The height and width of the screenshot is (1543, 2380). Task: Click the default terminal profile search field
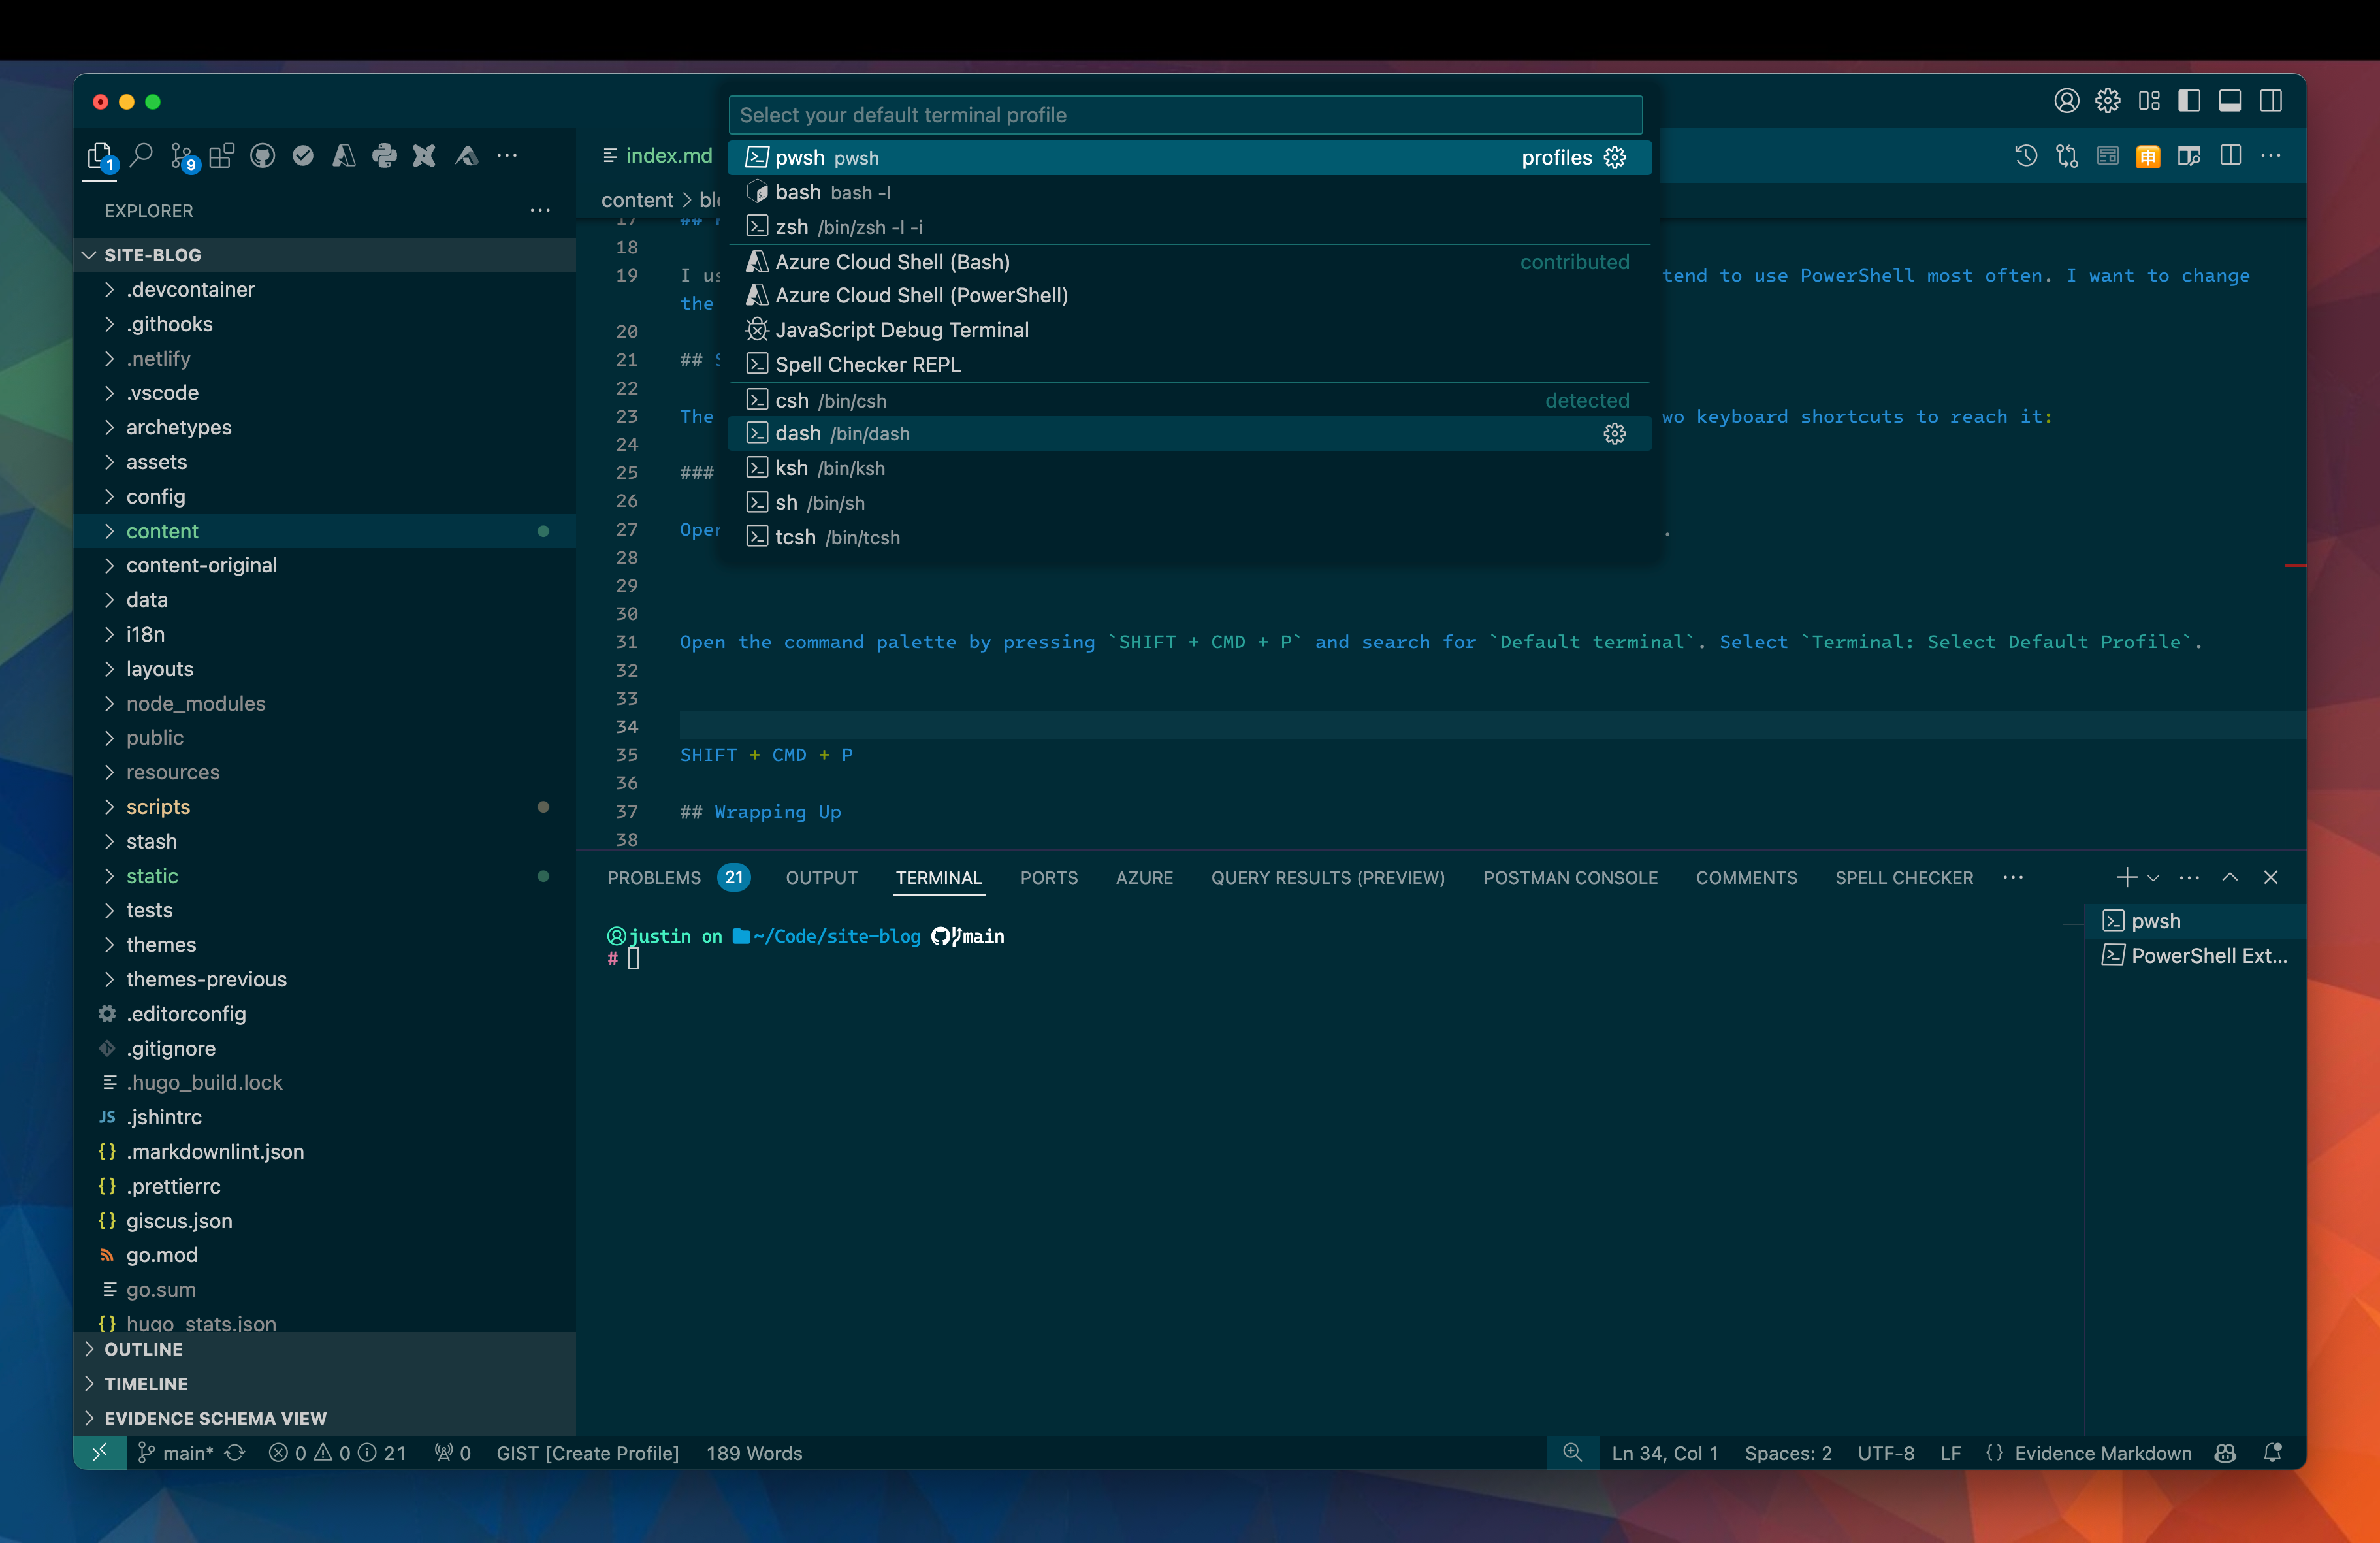point(1185,115)
